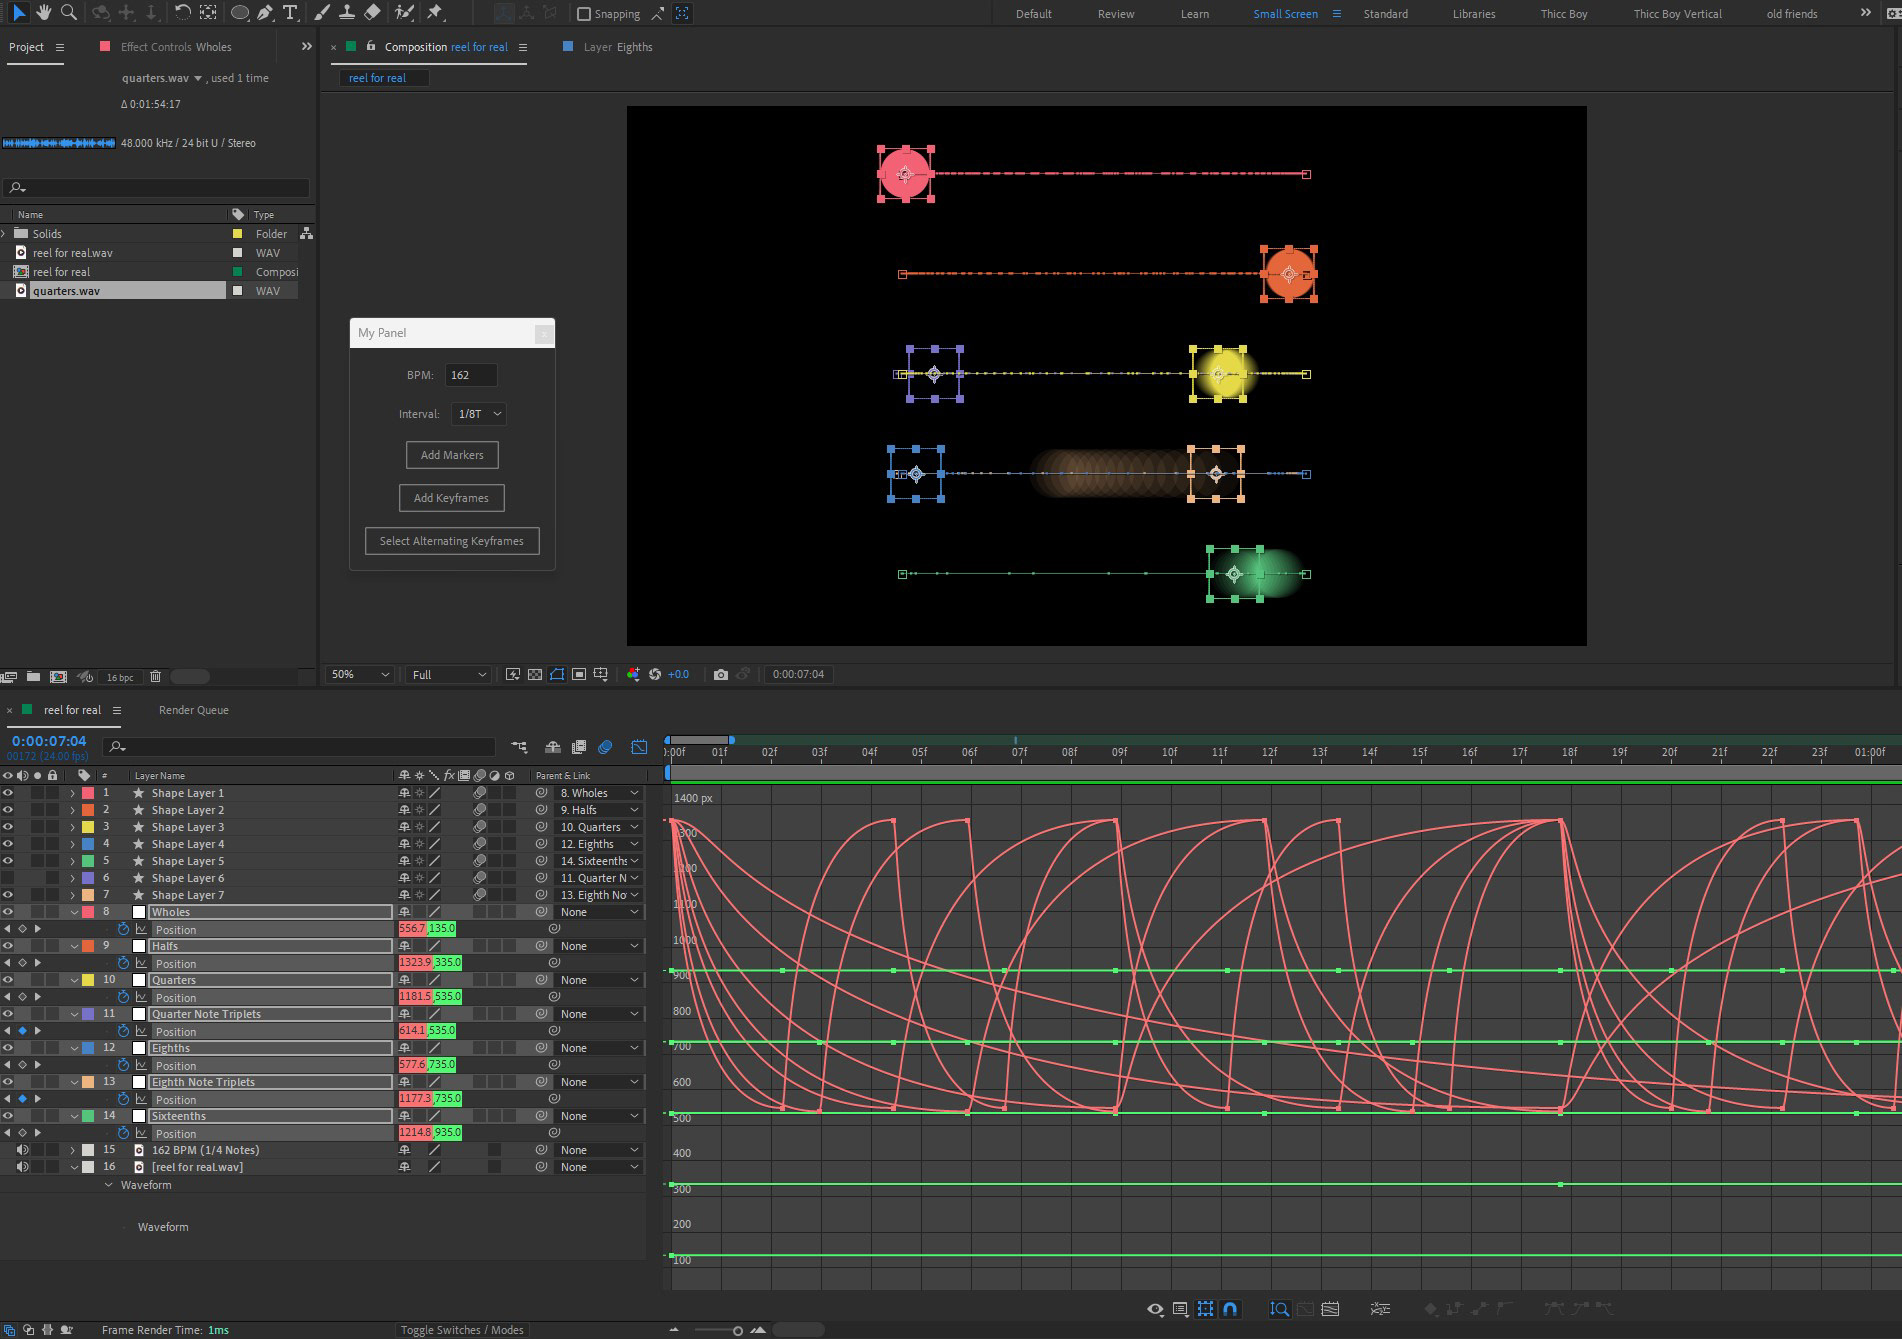Expand Shape Layer 1 properties
The height and width of the screenshot is (1339, 1902).
tap(72, 793)
